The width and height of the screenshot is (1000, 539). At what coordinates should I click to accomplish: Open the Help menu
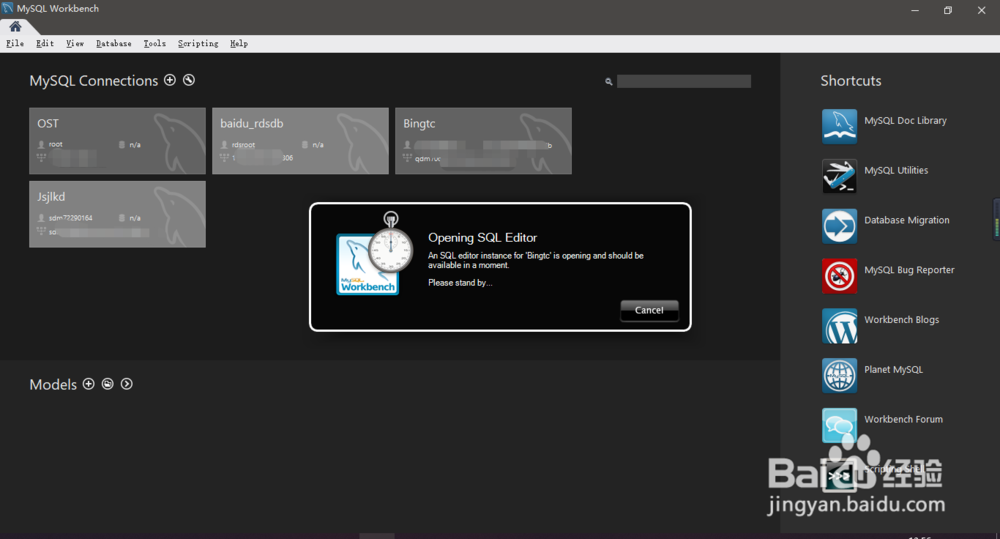point(239,43)
